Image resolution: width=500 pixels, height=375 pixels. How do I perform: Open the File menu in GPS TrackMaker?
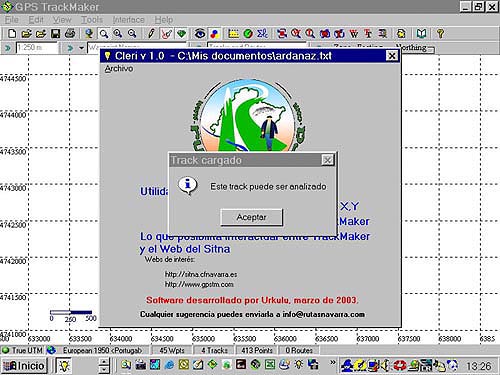pos(12,20)
